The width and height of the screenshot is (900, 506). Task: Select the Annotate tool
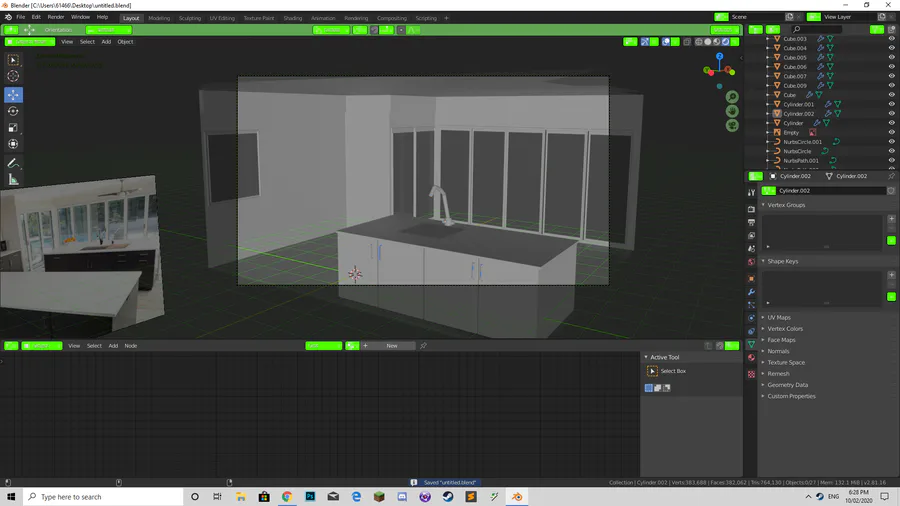(13, 164)
